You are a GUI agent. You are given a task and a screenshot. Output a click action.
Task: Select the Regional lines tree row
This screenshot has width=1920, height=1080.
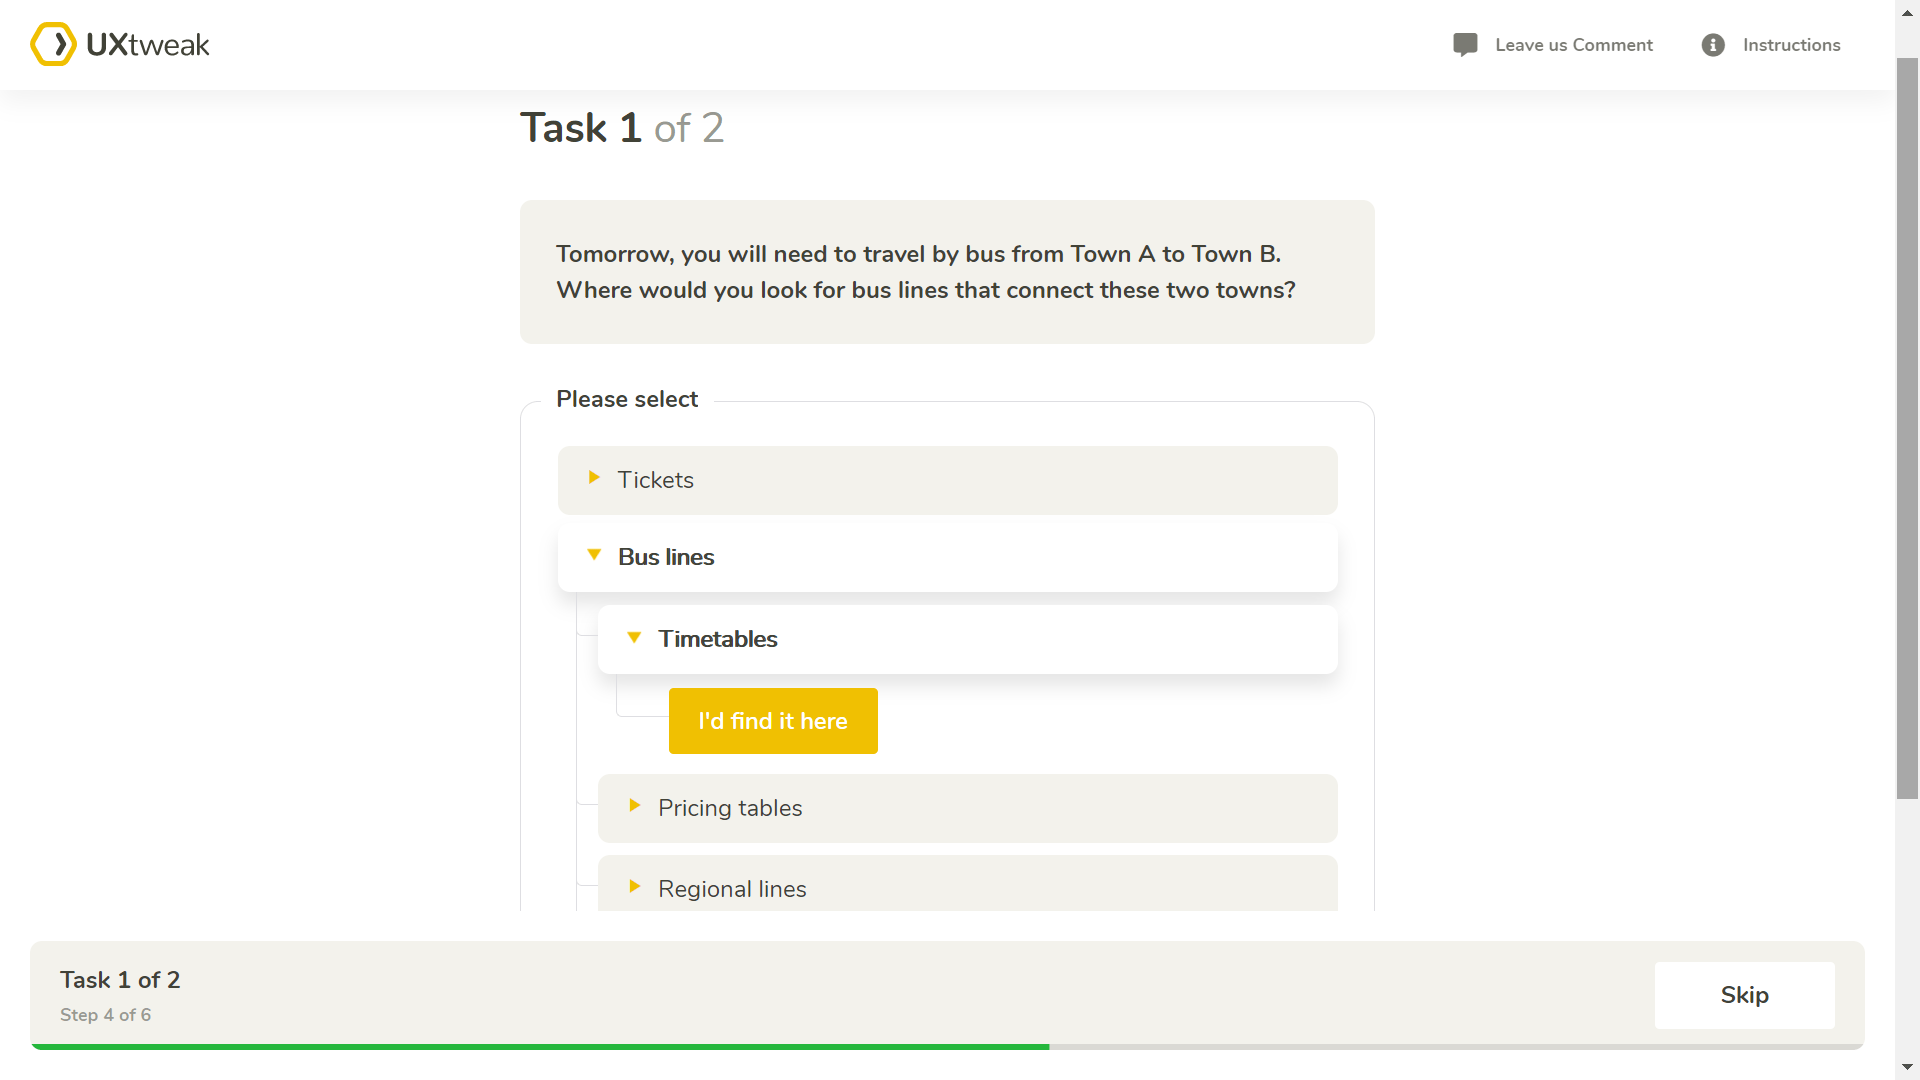pyautogui.click(x=967, y=884)
